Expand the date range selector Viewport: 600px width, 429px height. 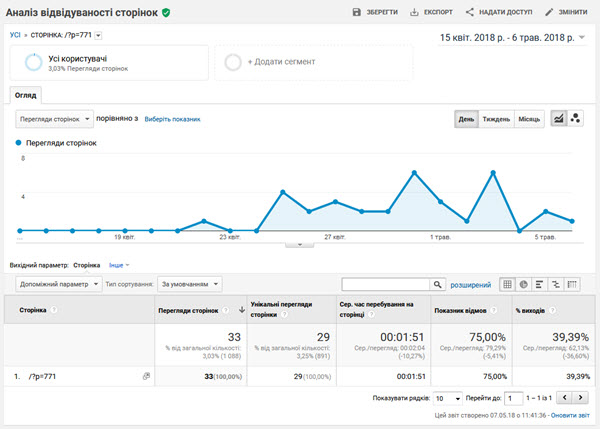[x=512, y=38]
